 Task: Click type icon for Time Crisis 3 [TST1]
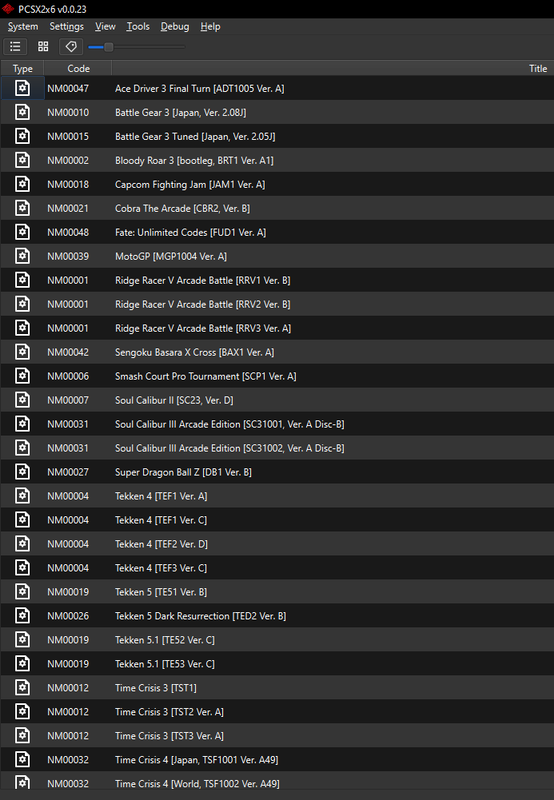tap(22, 688)
